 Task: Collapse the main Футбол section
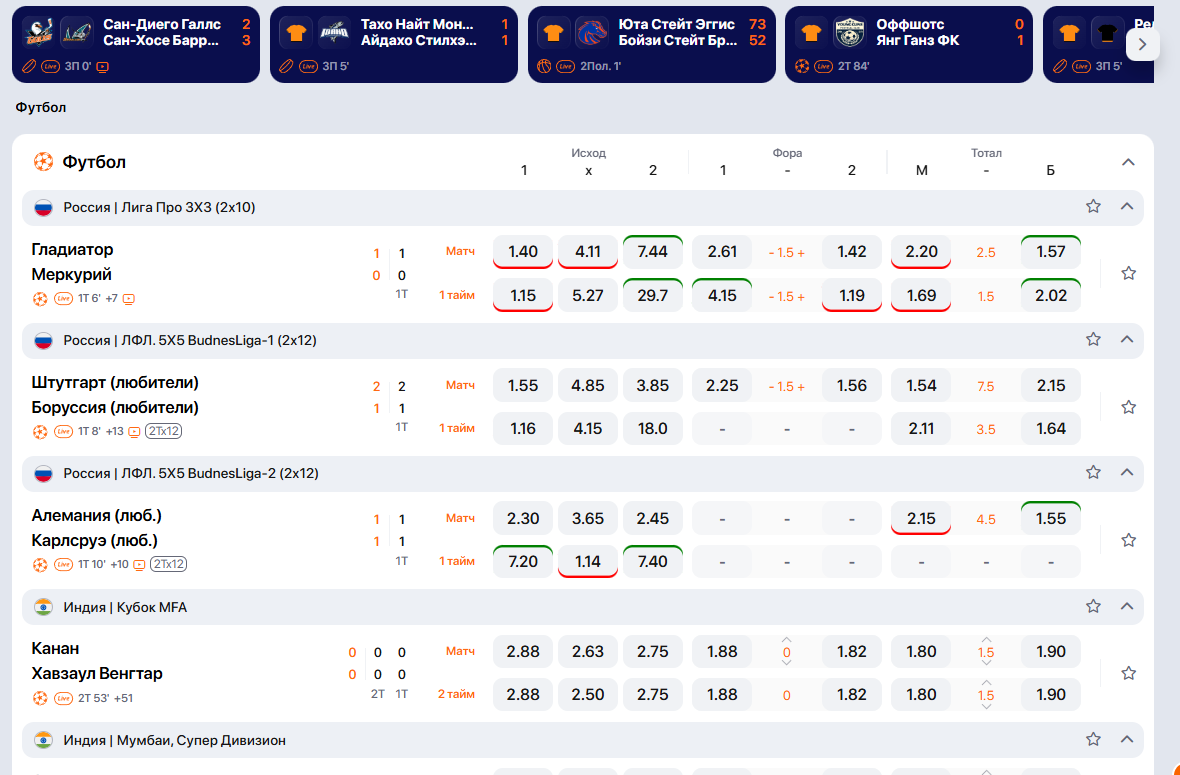1128,162
